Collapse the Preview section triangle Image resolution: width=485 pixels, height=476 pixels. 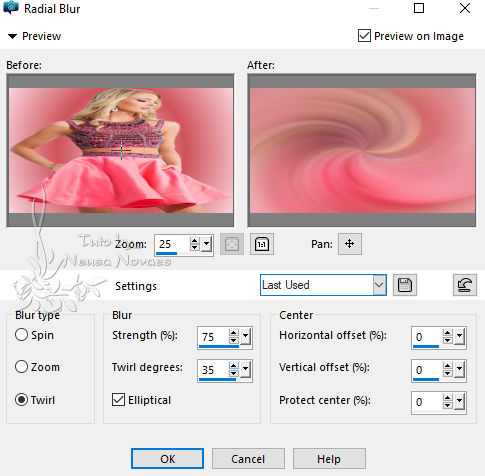[x=12, y=36]
